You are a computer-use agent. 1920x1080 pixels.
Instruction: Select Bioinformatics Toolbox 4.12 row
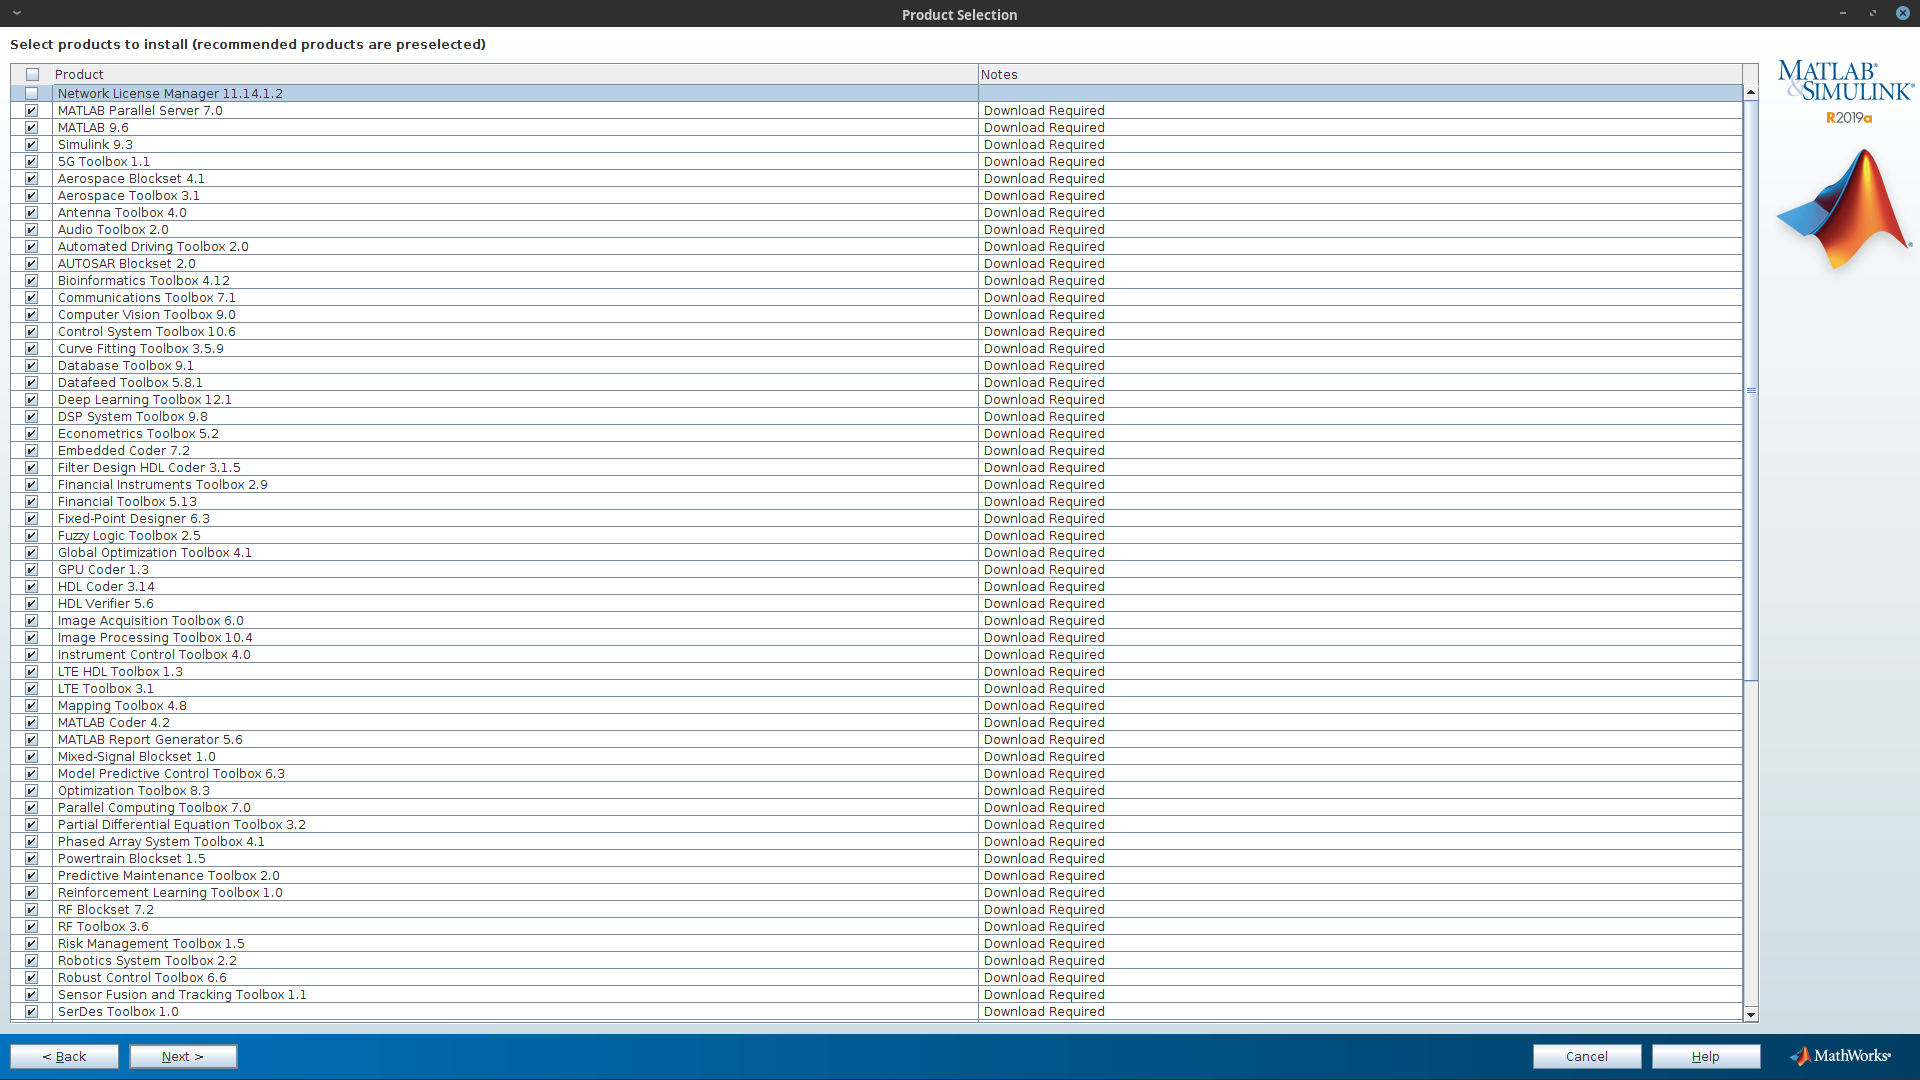pos(876,281)
